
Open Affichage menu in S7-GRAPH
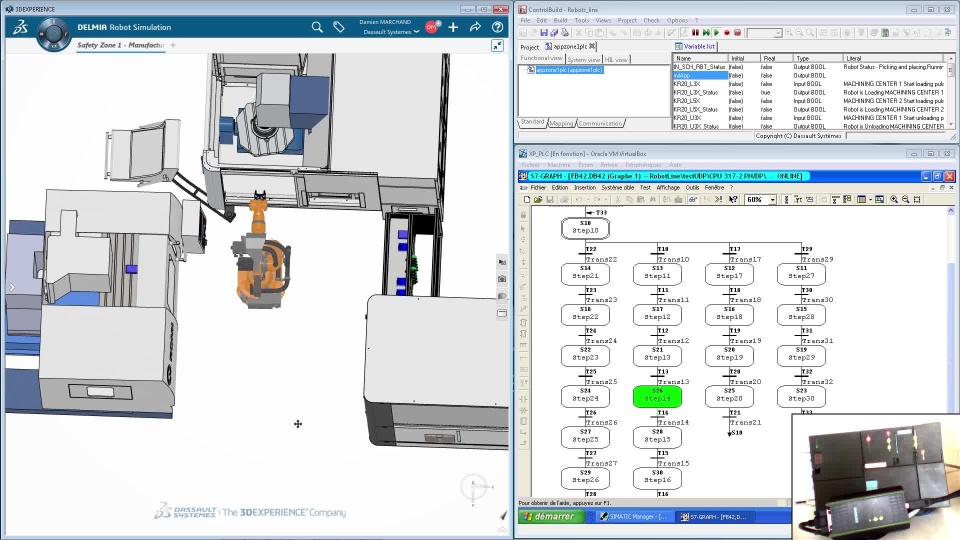668,188
